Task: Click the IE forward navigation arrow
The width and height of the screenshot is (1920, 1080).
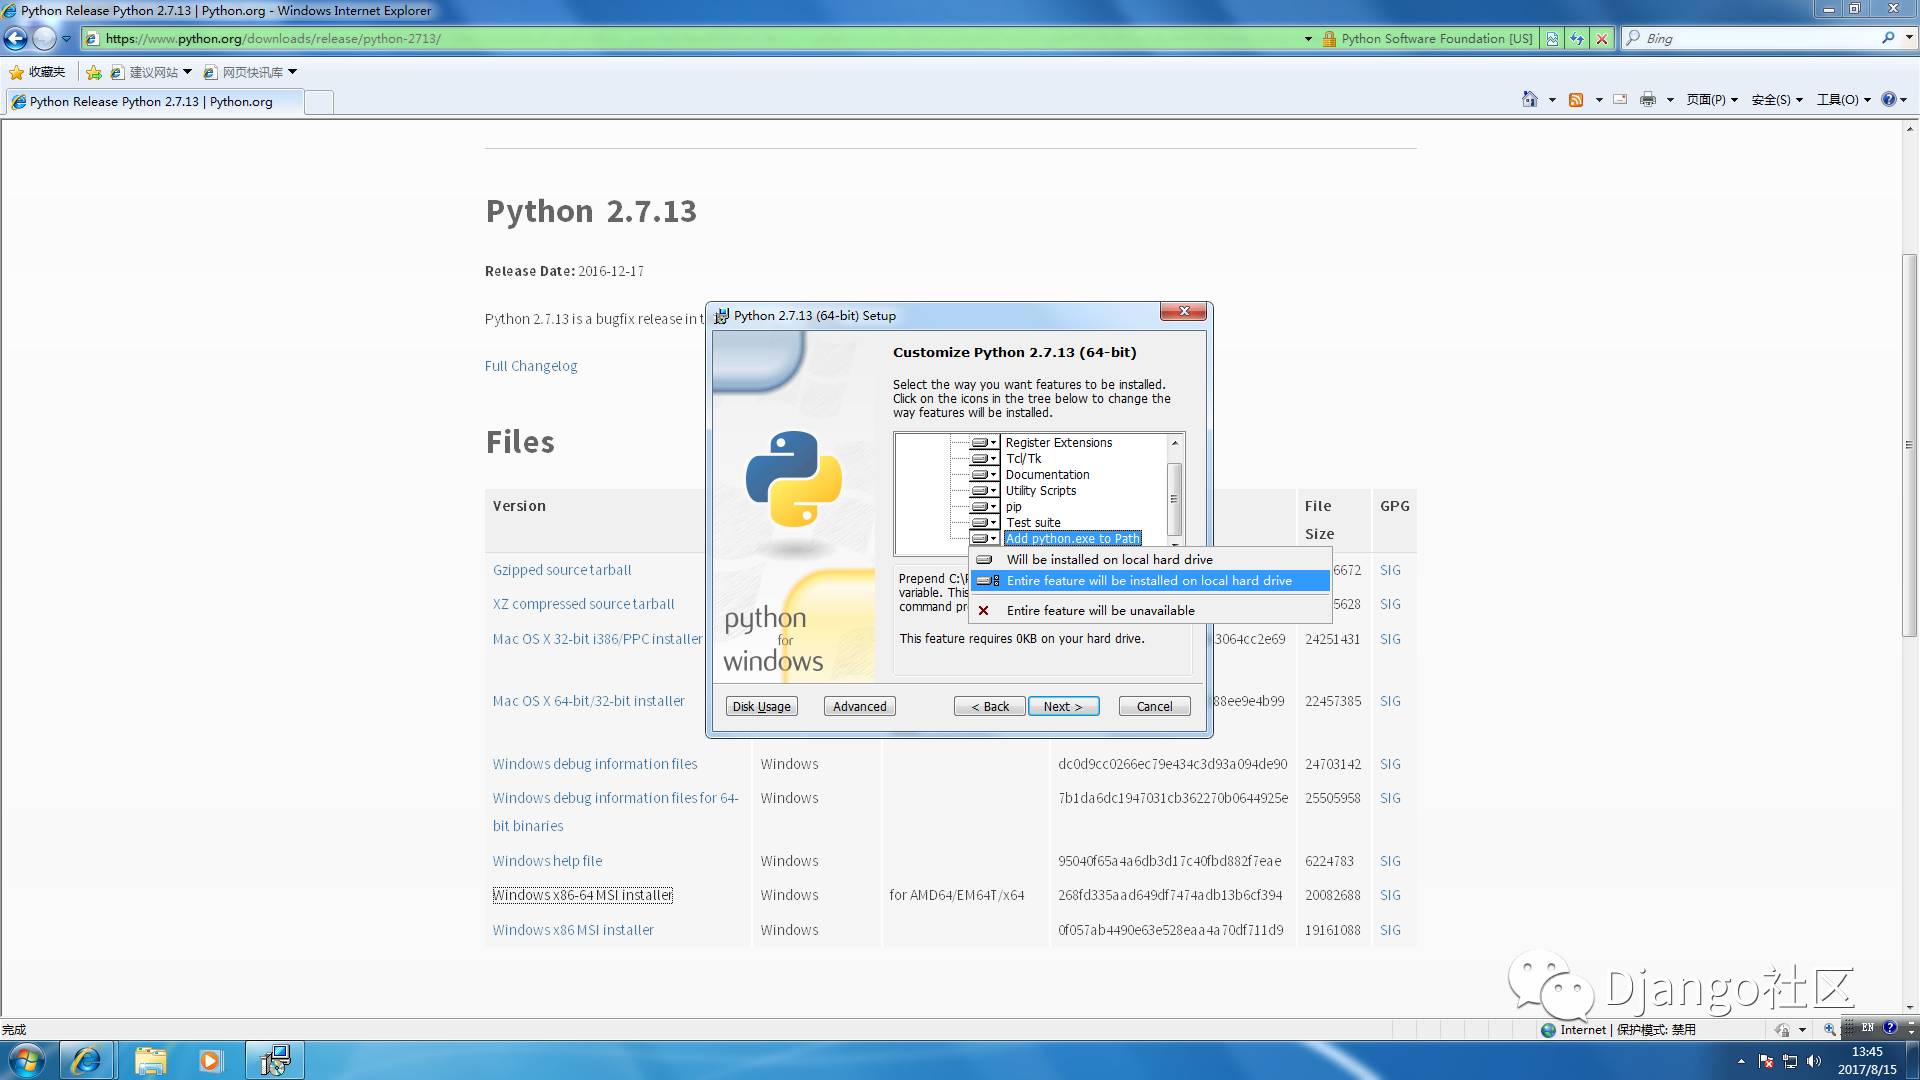Action: [44, 39]
